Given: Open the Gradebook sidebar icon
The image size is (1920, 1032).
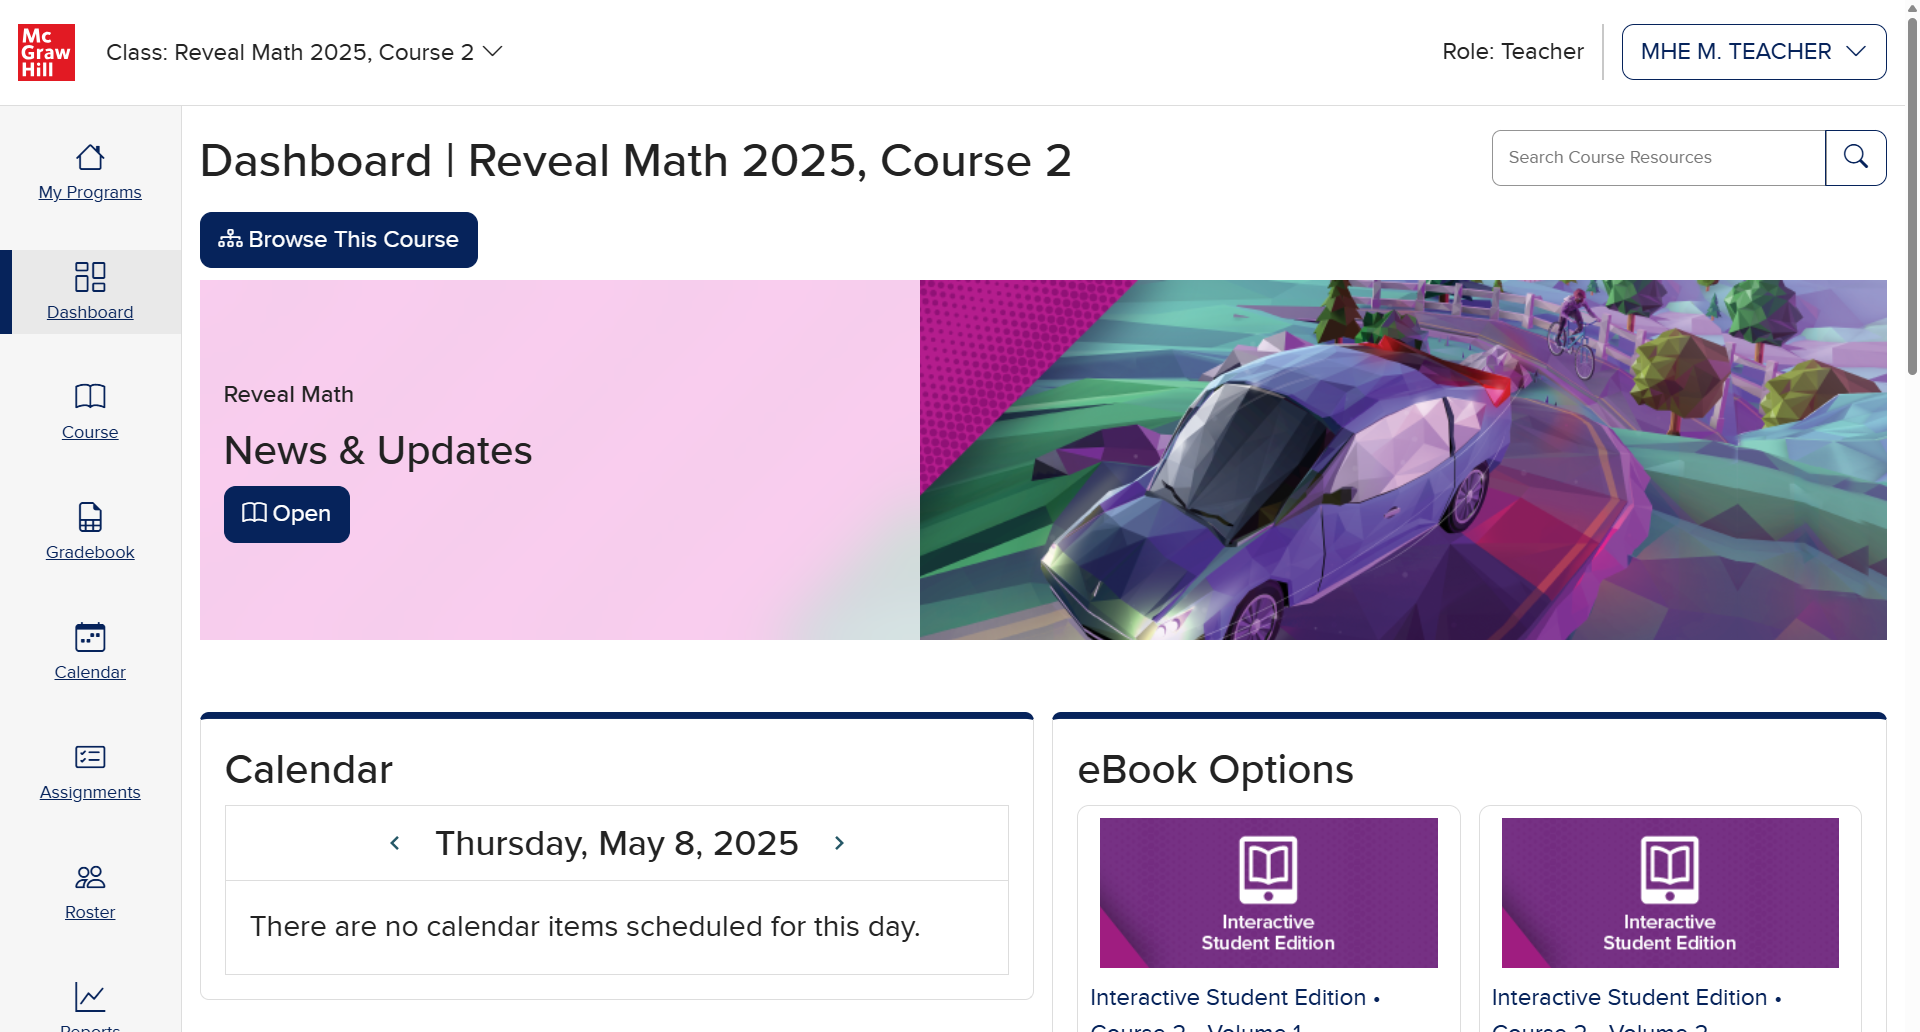Looking at the screenshot, I should [x=90, y=517].
